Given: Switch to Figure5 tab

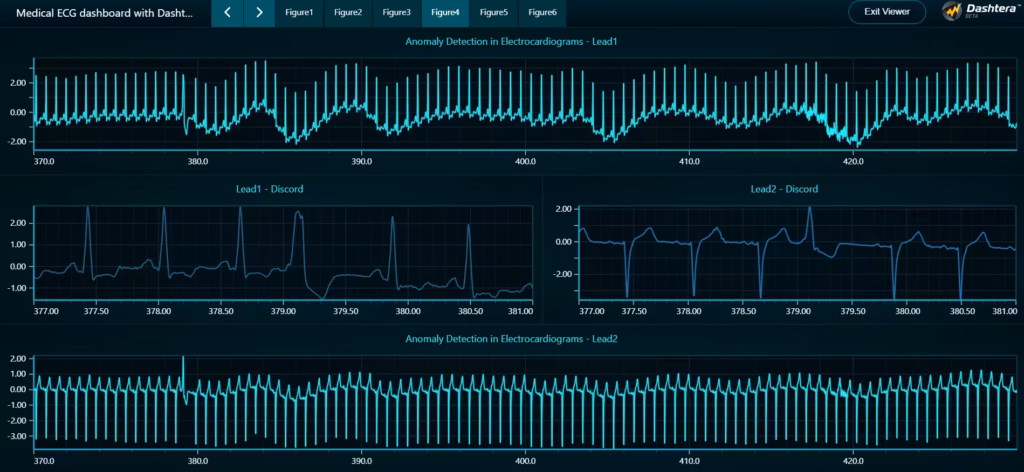Looking at the screenshot, I should coord(494,12).
